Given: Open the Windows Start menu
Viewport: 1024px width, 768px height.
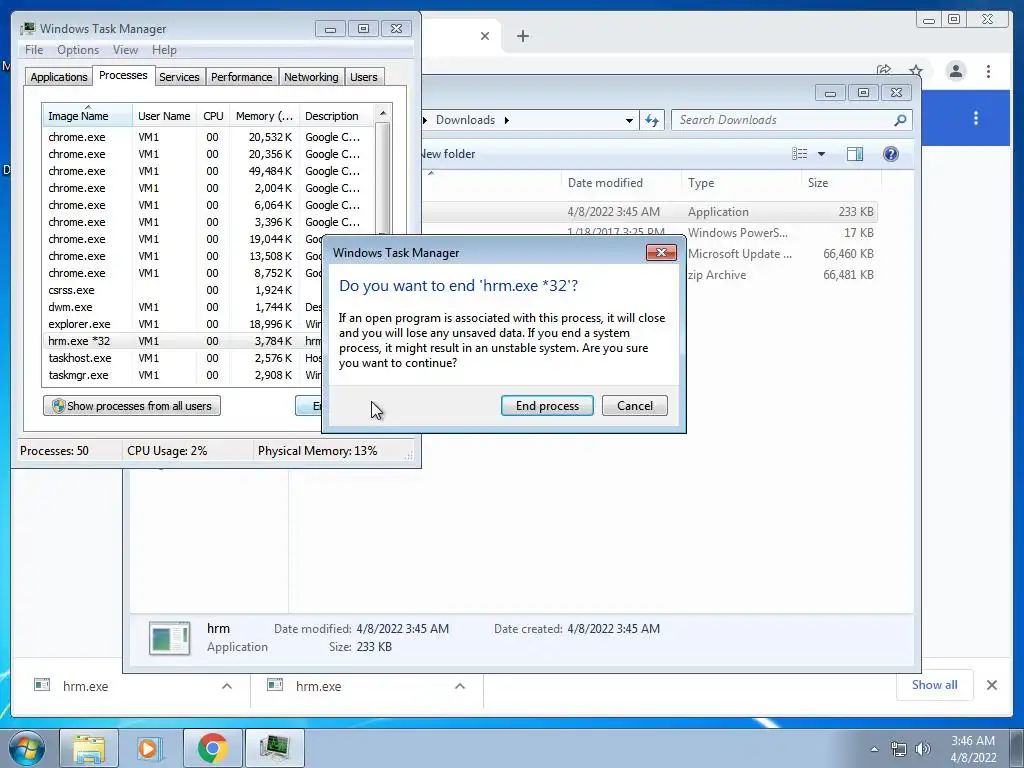Looking at the screenshot, I should 27,748.
